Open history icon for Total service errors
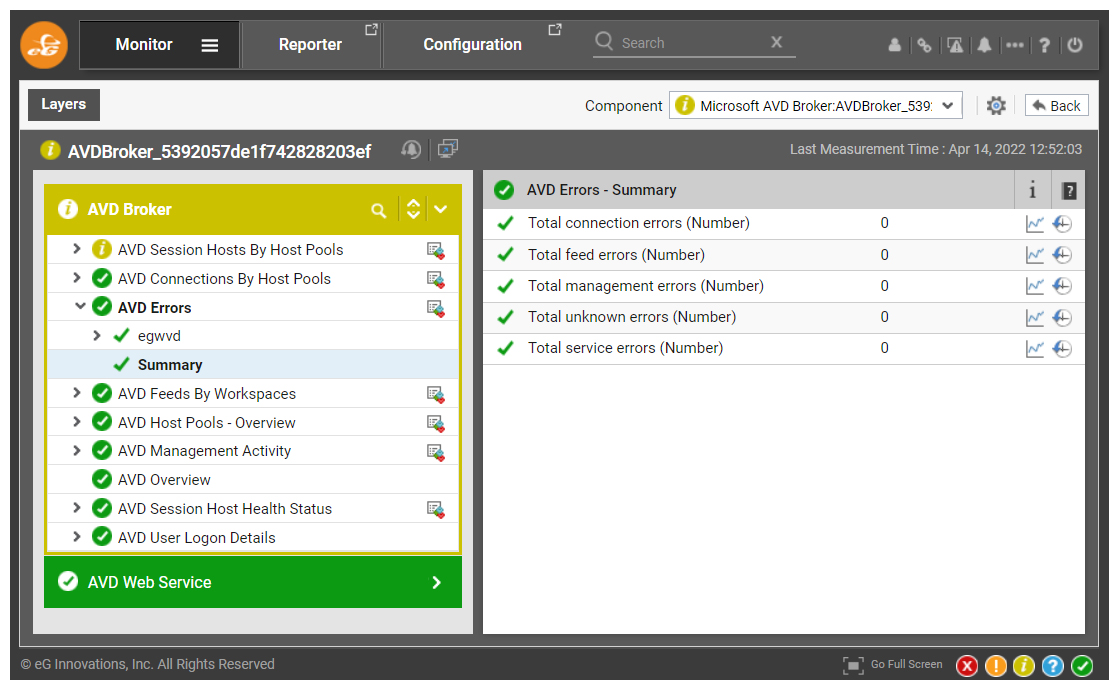 pyautogui.click(x=1063, y=349)
